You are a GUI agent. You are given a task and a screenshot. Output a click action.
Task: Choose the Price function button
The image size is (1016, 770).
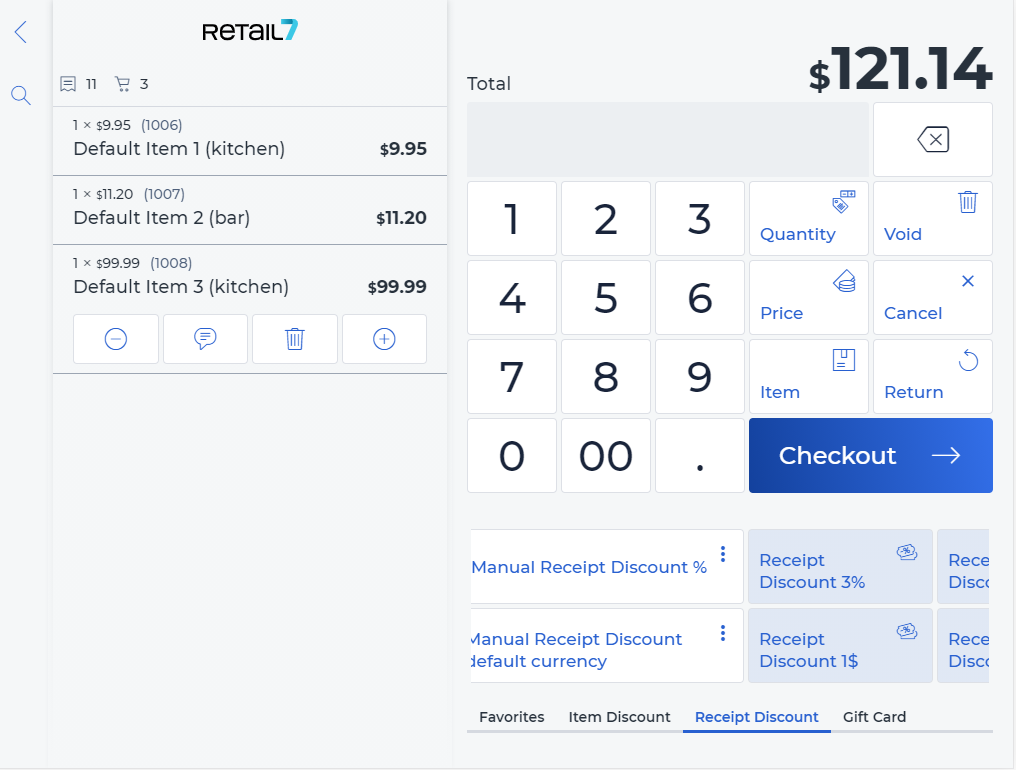click(809, 298)
